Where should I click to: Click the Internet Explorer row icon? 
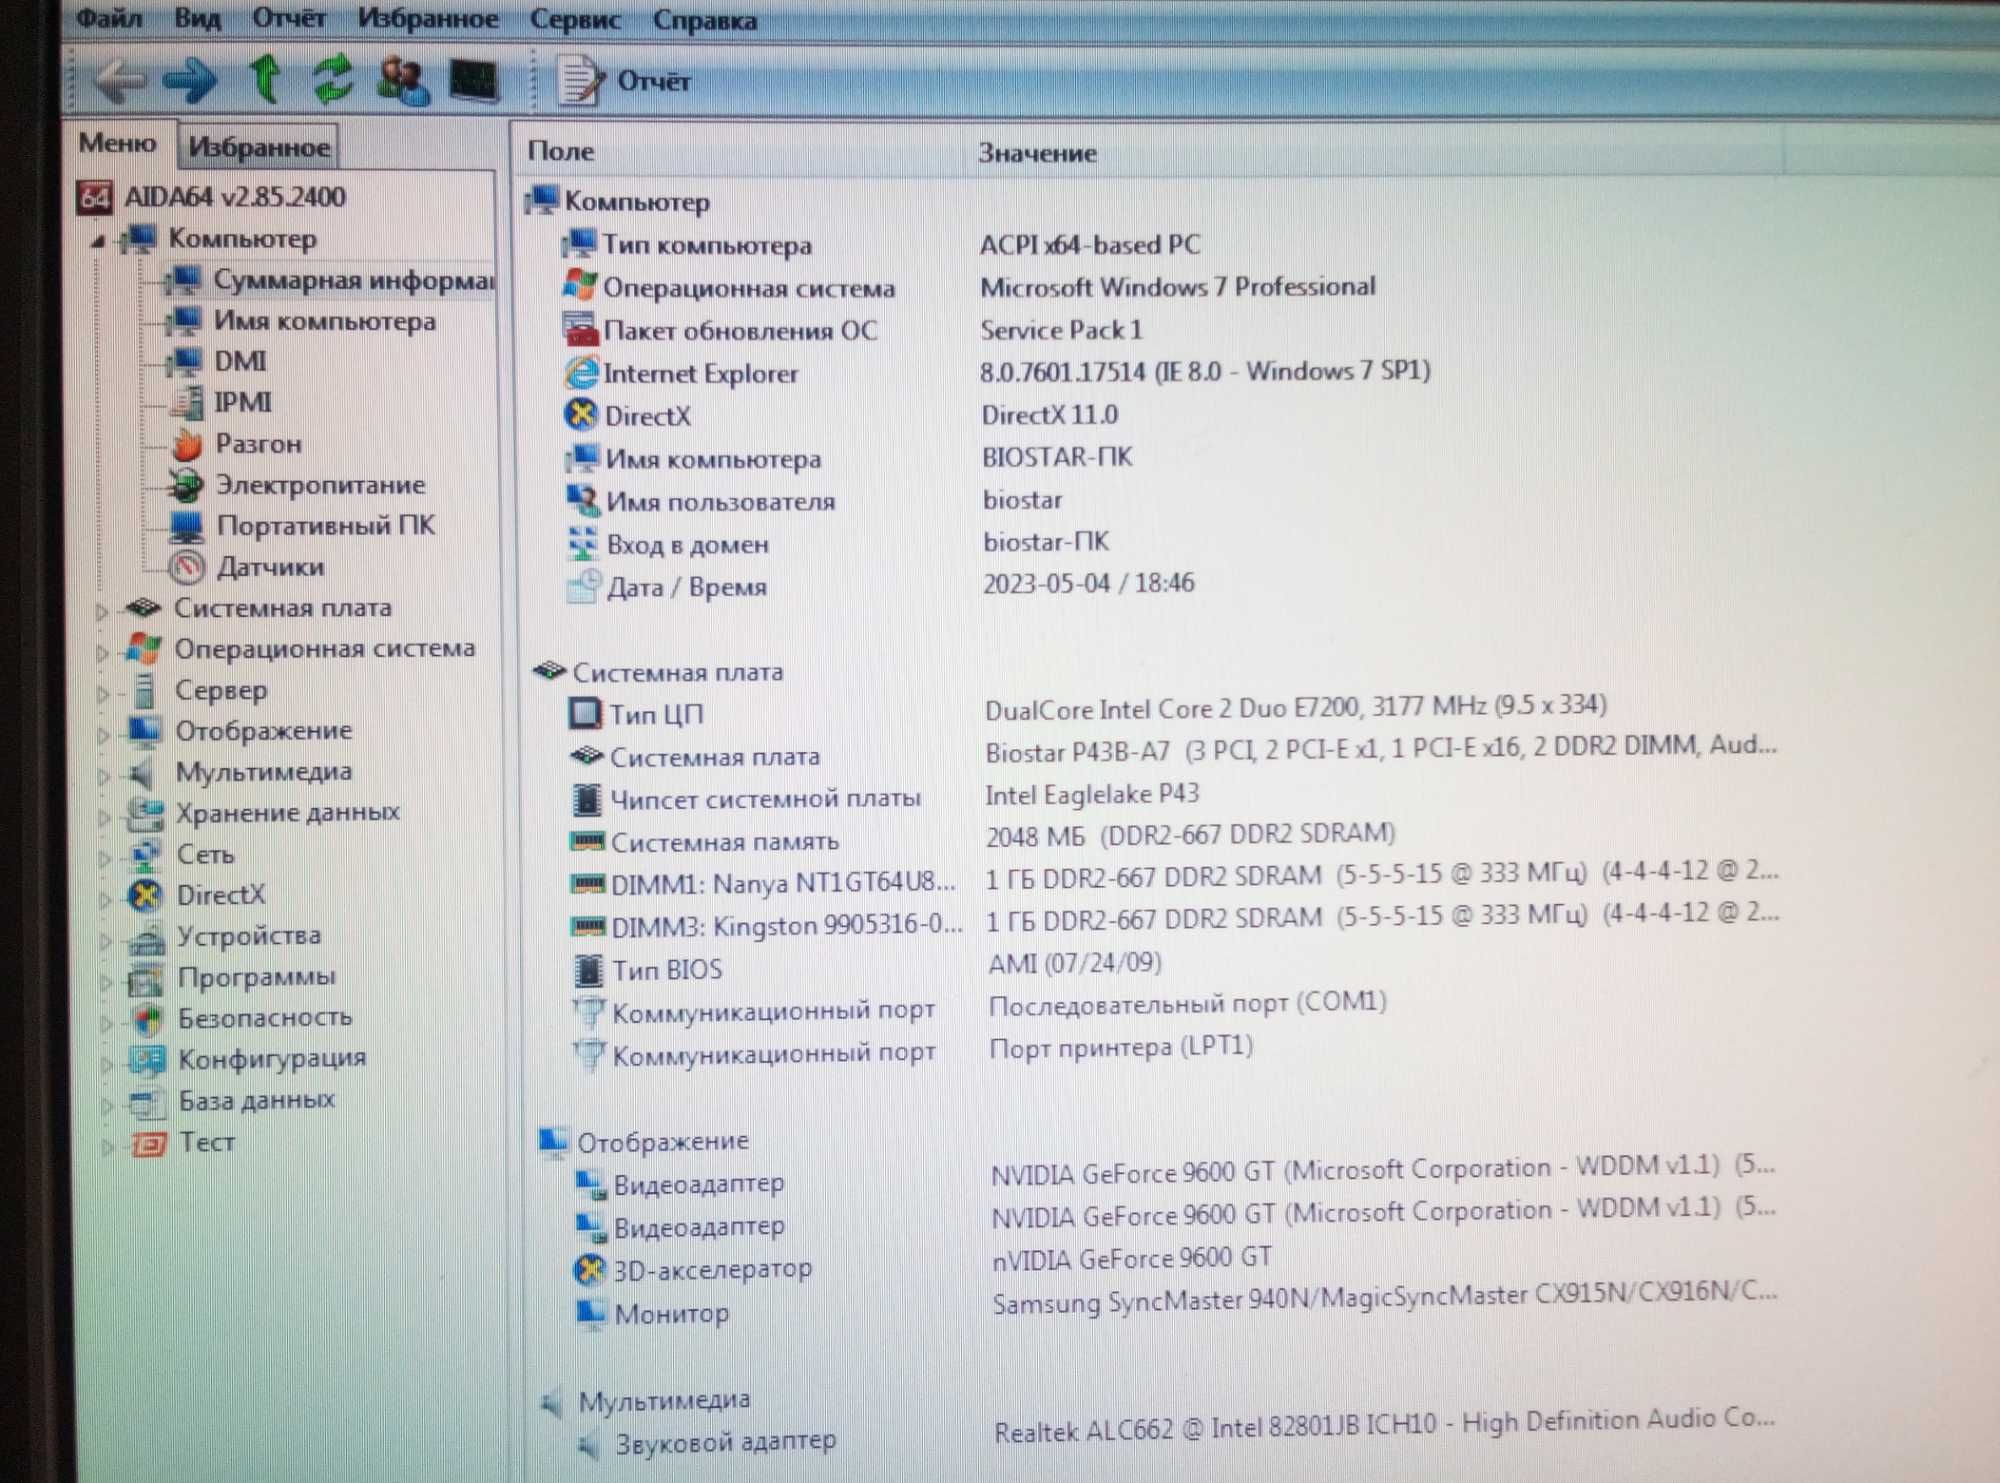(x=581, y=373)
